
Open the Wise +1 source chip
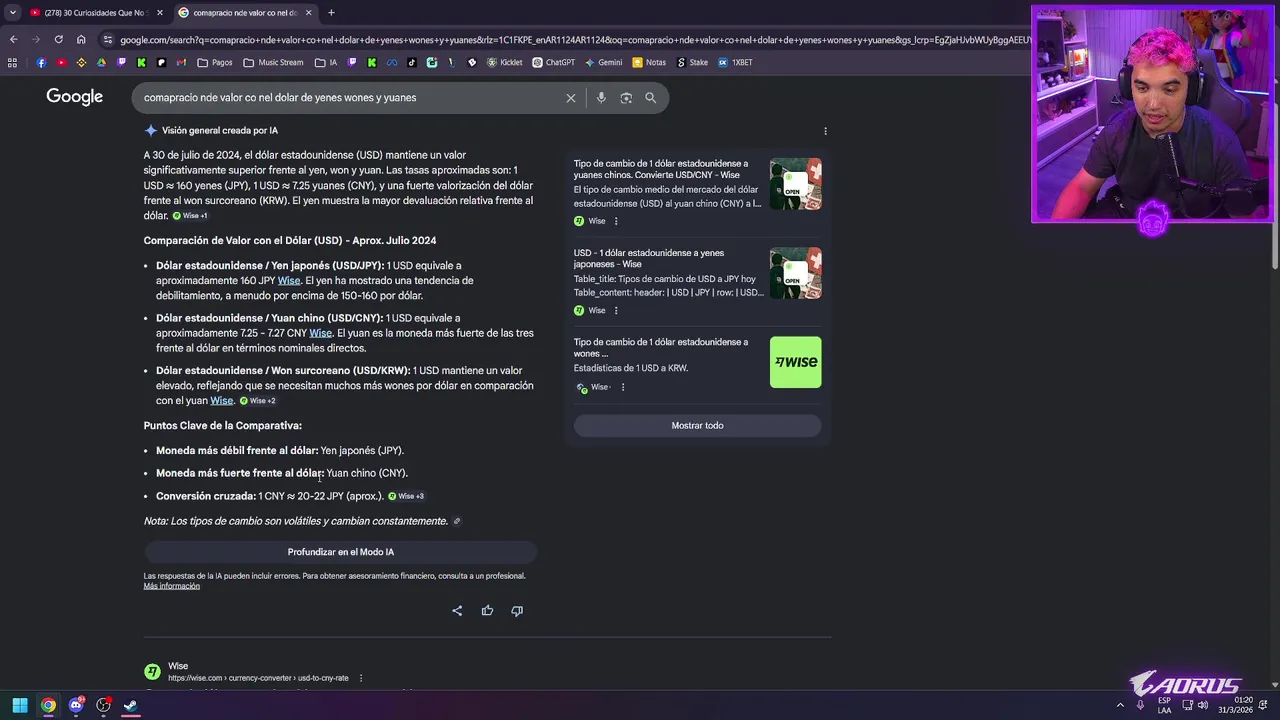[x=190, y=216]
